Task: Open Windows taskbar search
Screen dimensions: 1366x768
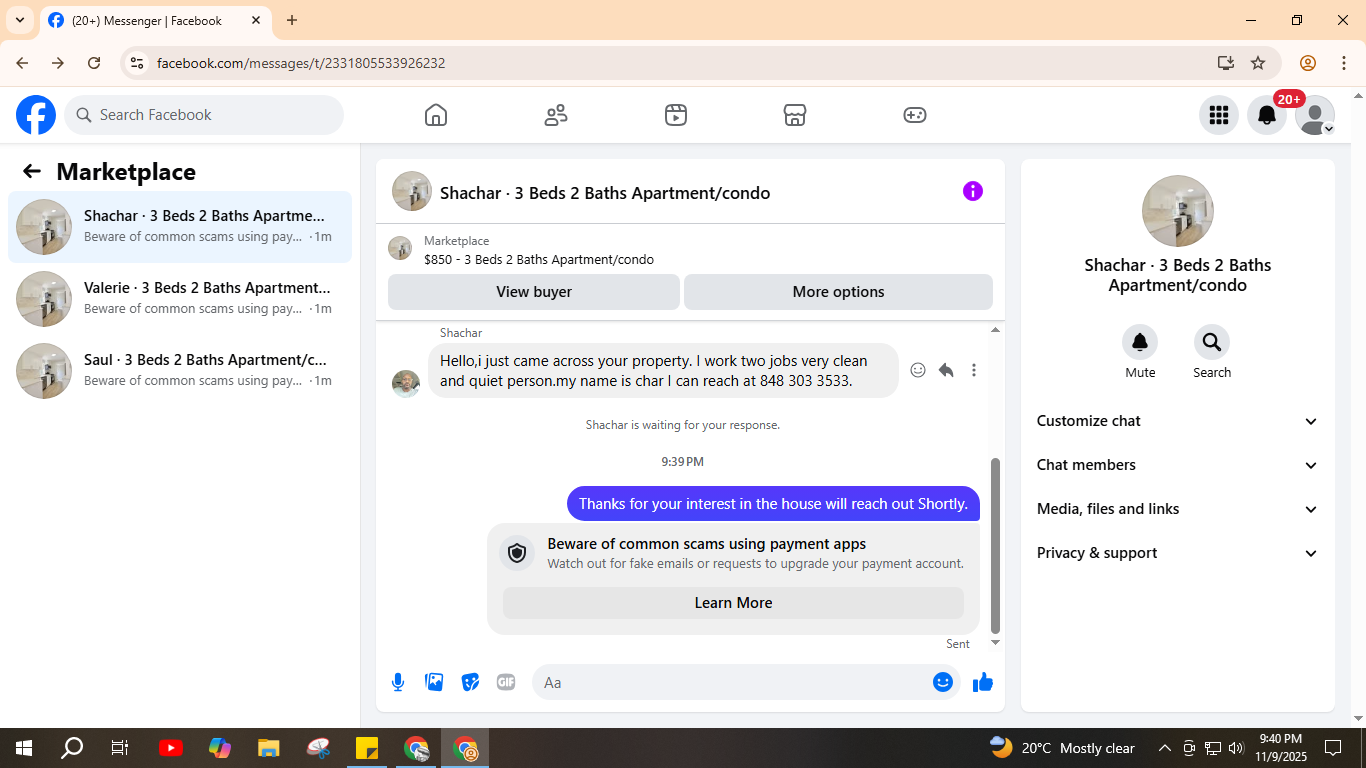Action: [x=72, y=748]
